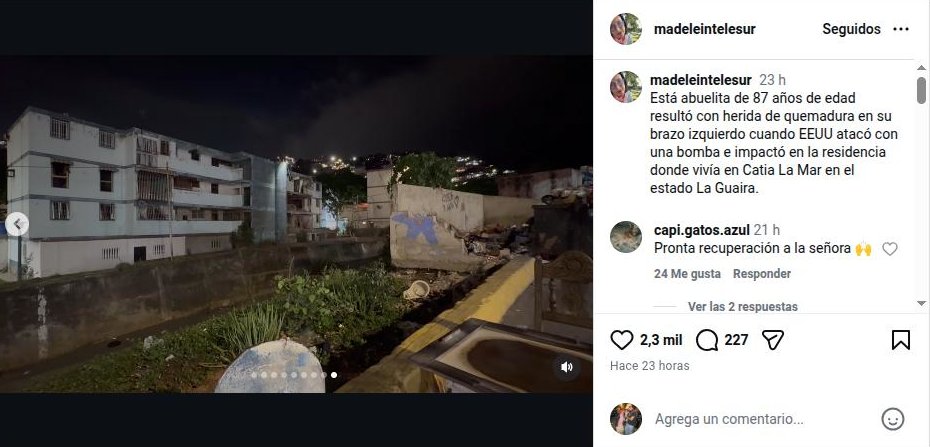Click the comments panel scrollbar down arrow
Viewport: 930px width, 447px height.
(921, 304)
